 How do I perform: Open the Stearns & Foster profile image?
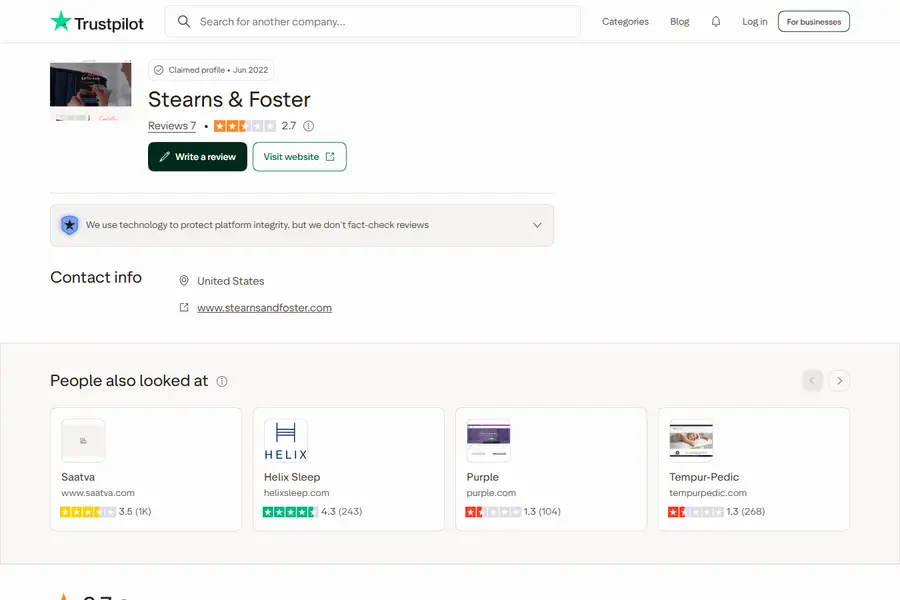[x=91, y=90]
